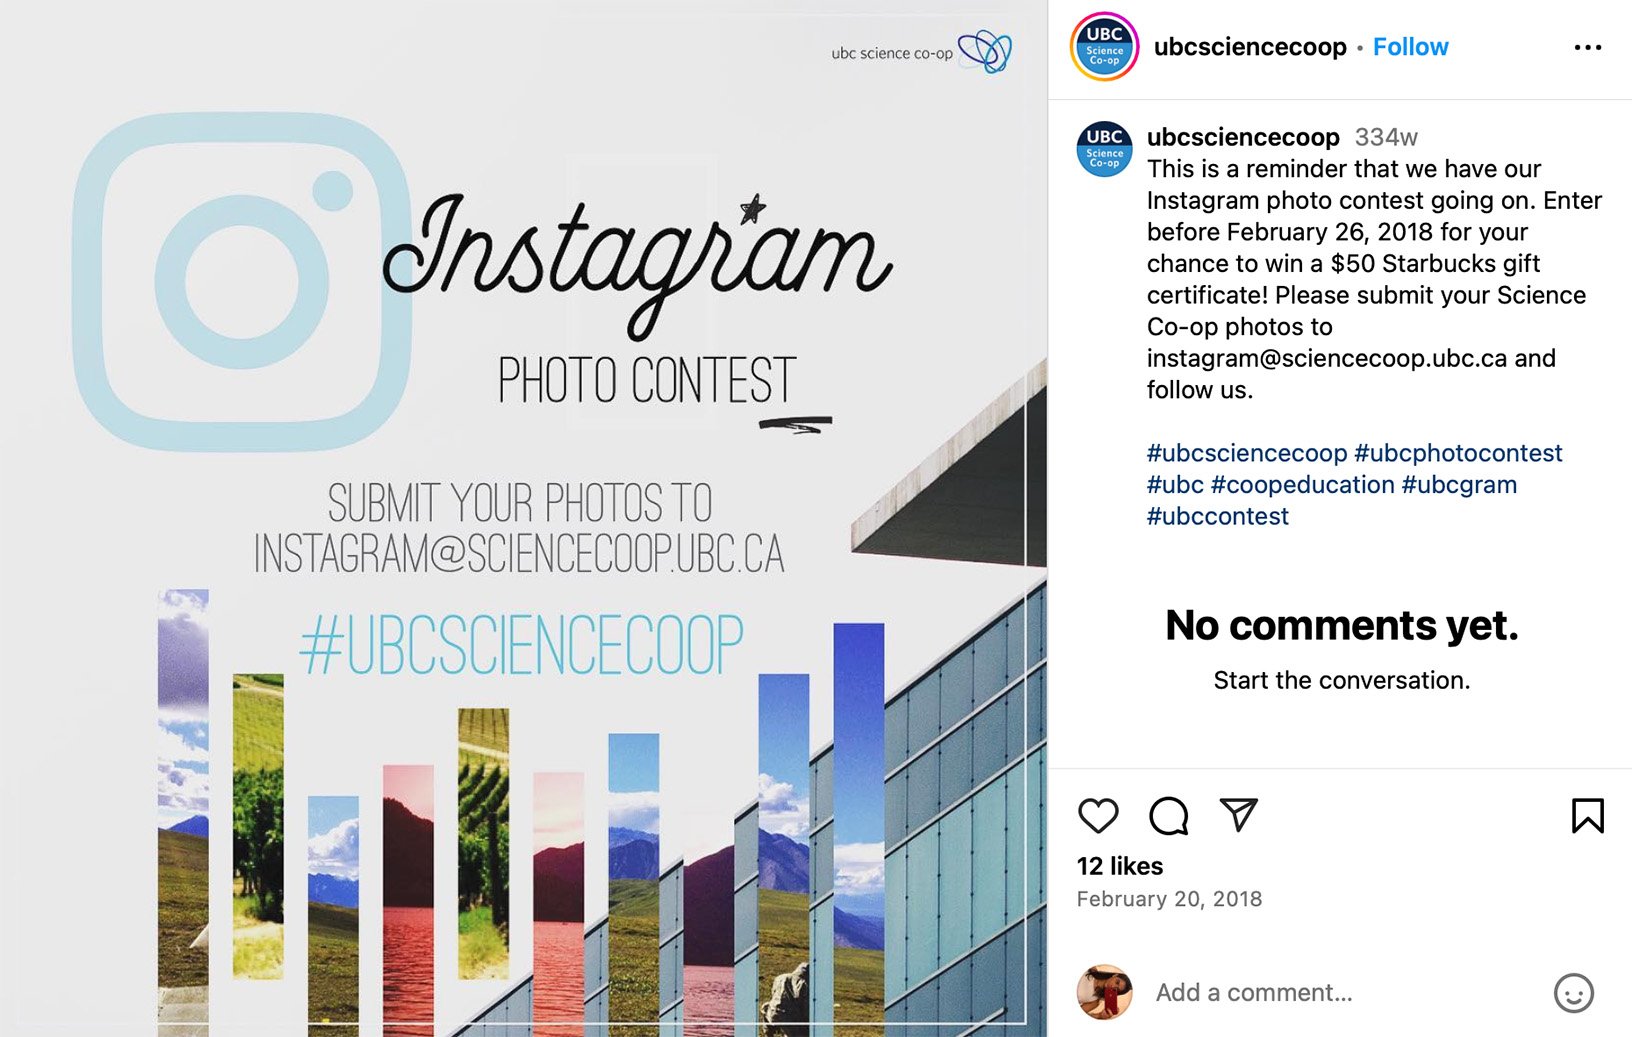Open the #ubccontest hashtag
This screenshot has height=1037, width=1632.
(x=1217, y=517)
